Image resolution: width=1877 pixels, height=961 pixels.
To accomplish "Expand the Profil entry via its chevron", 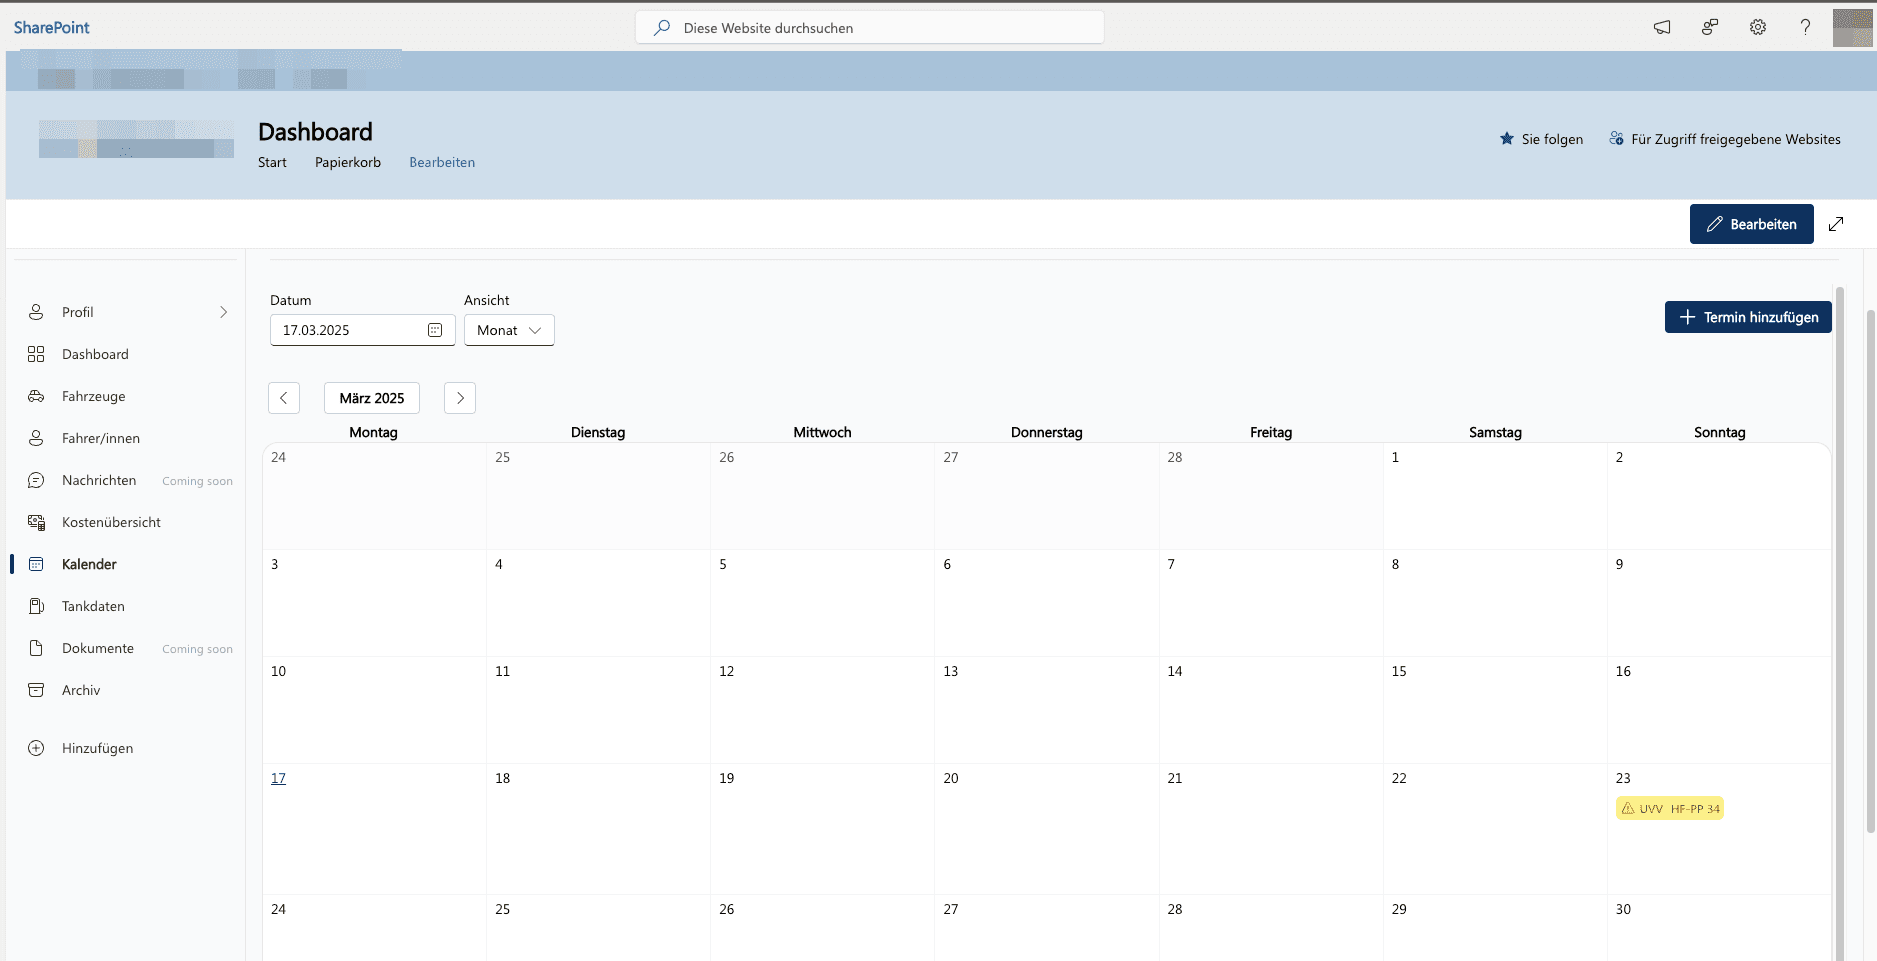I will coord(222,311).
